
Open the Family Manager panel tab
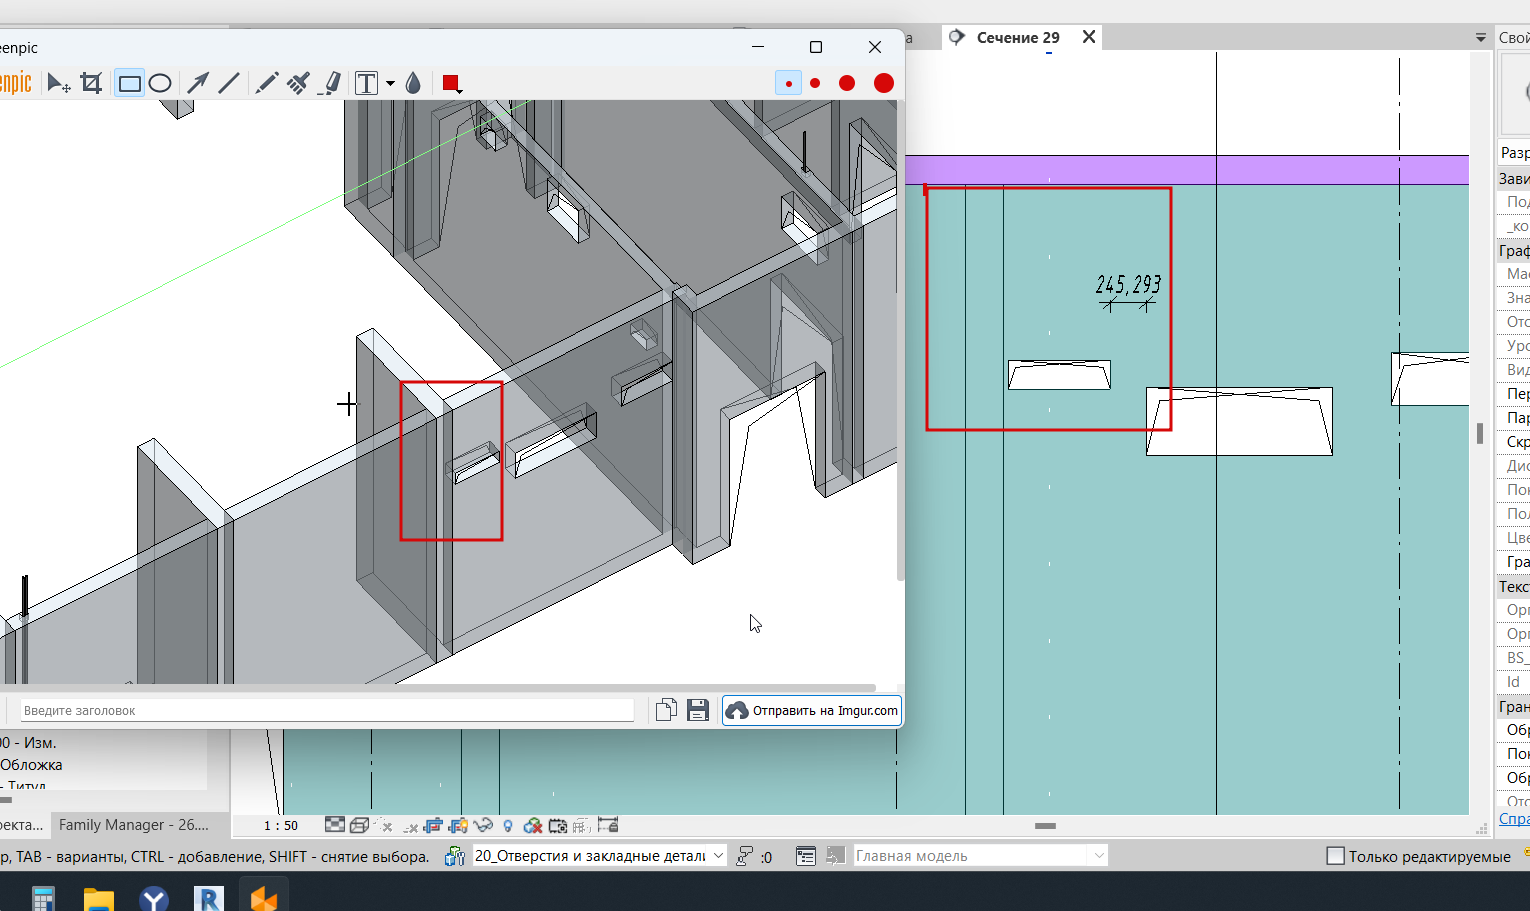pos(133,825)
